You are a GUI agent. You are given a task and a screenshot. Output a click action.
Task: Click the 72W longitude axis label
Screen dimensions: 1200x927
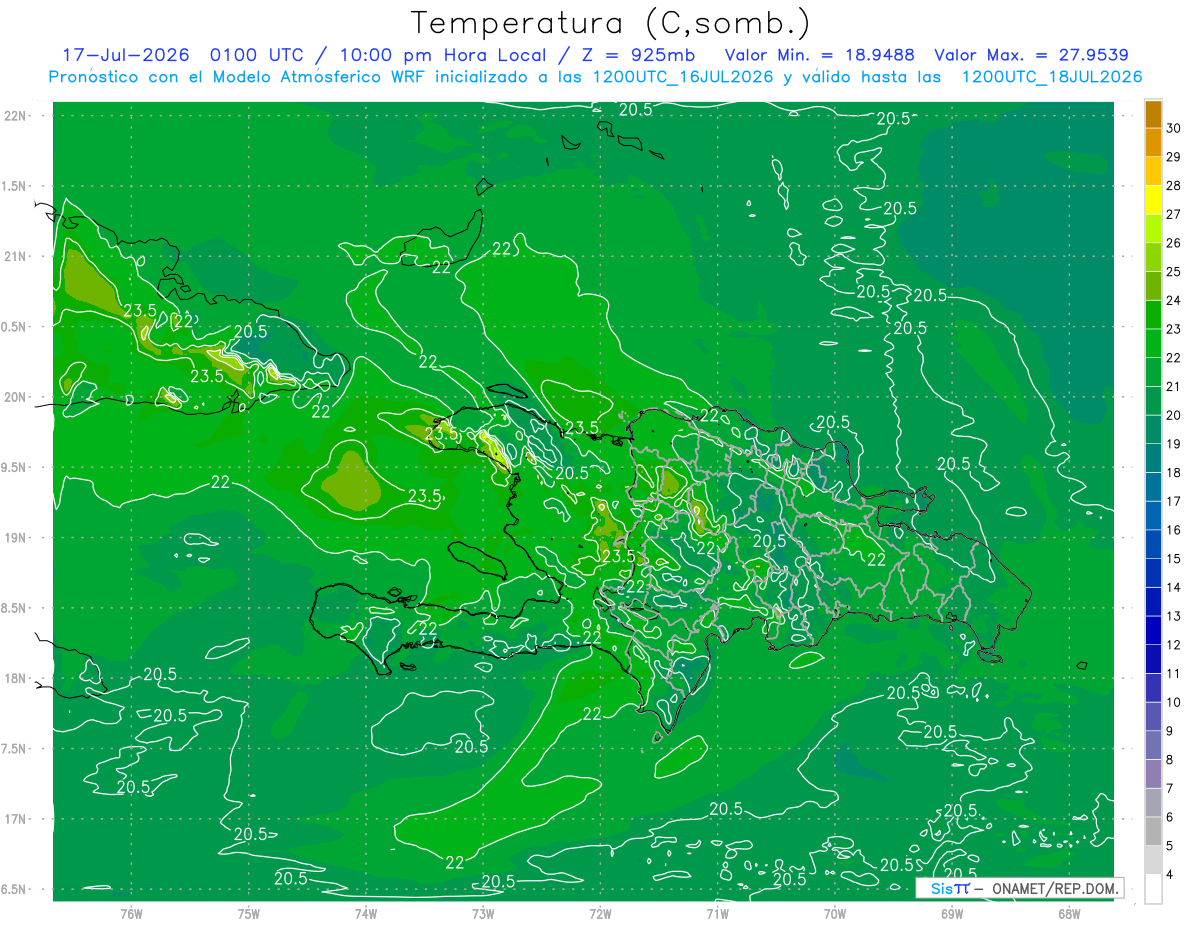click(600, 913)
